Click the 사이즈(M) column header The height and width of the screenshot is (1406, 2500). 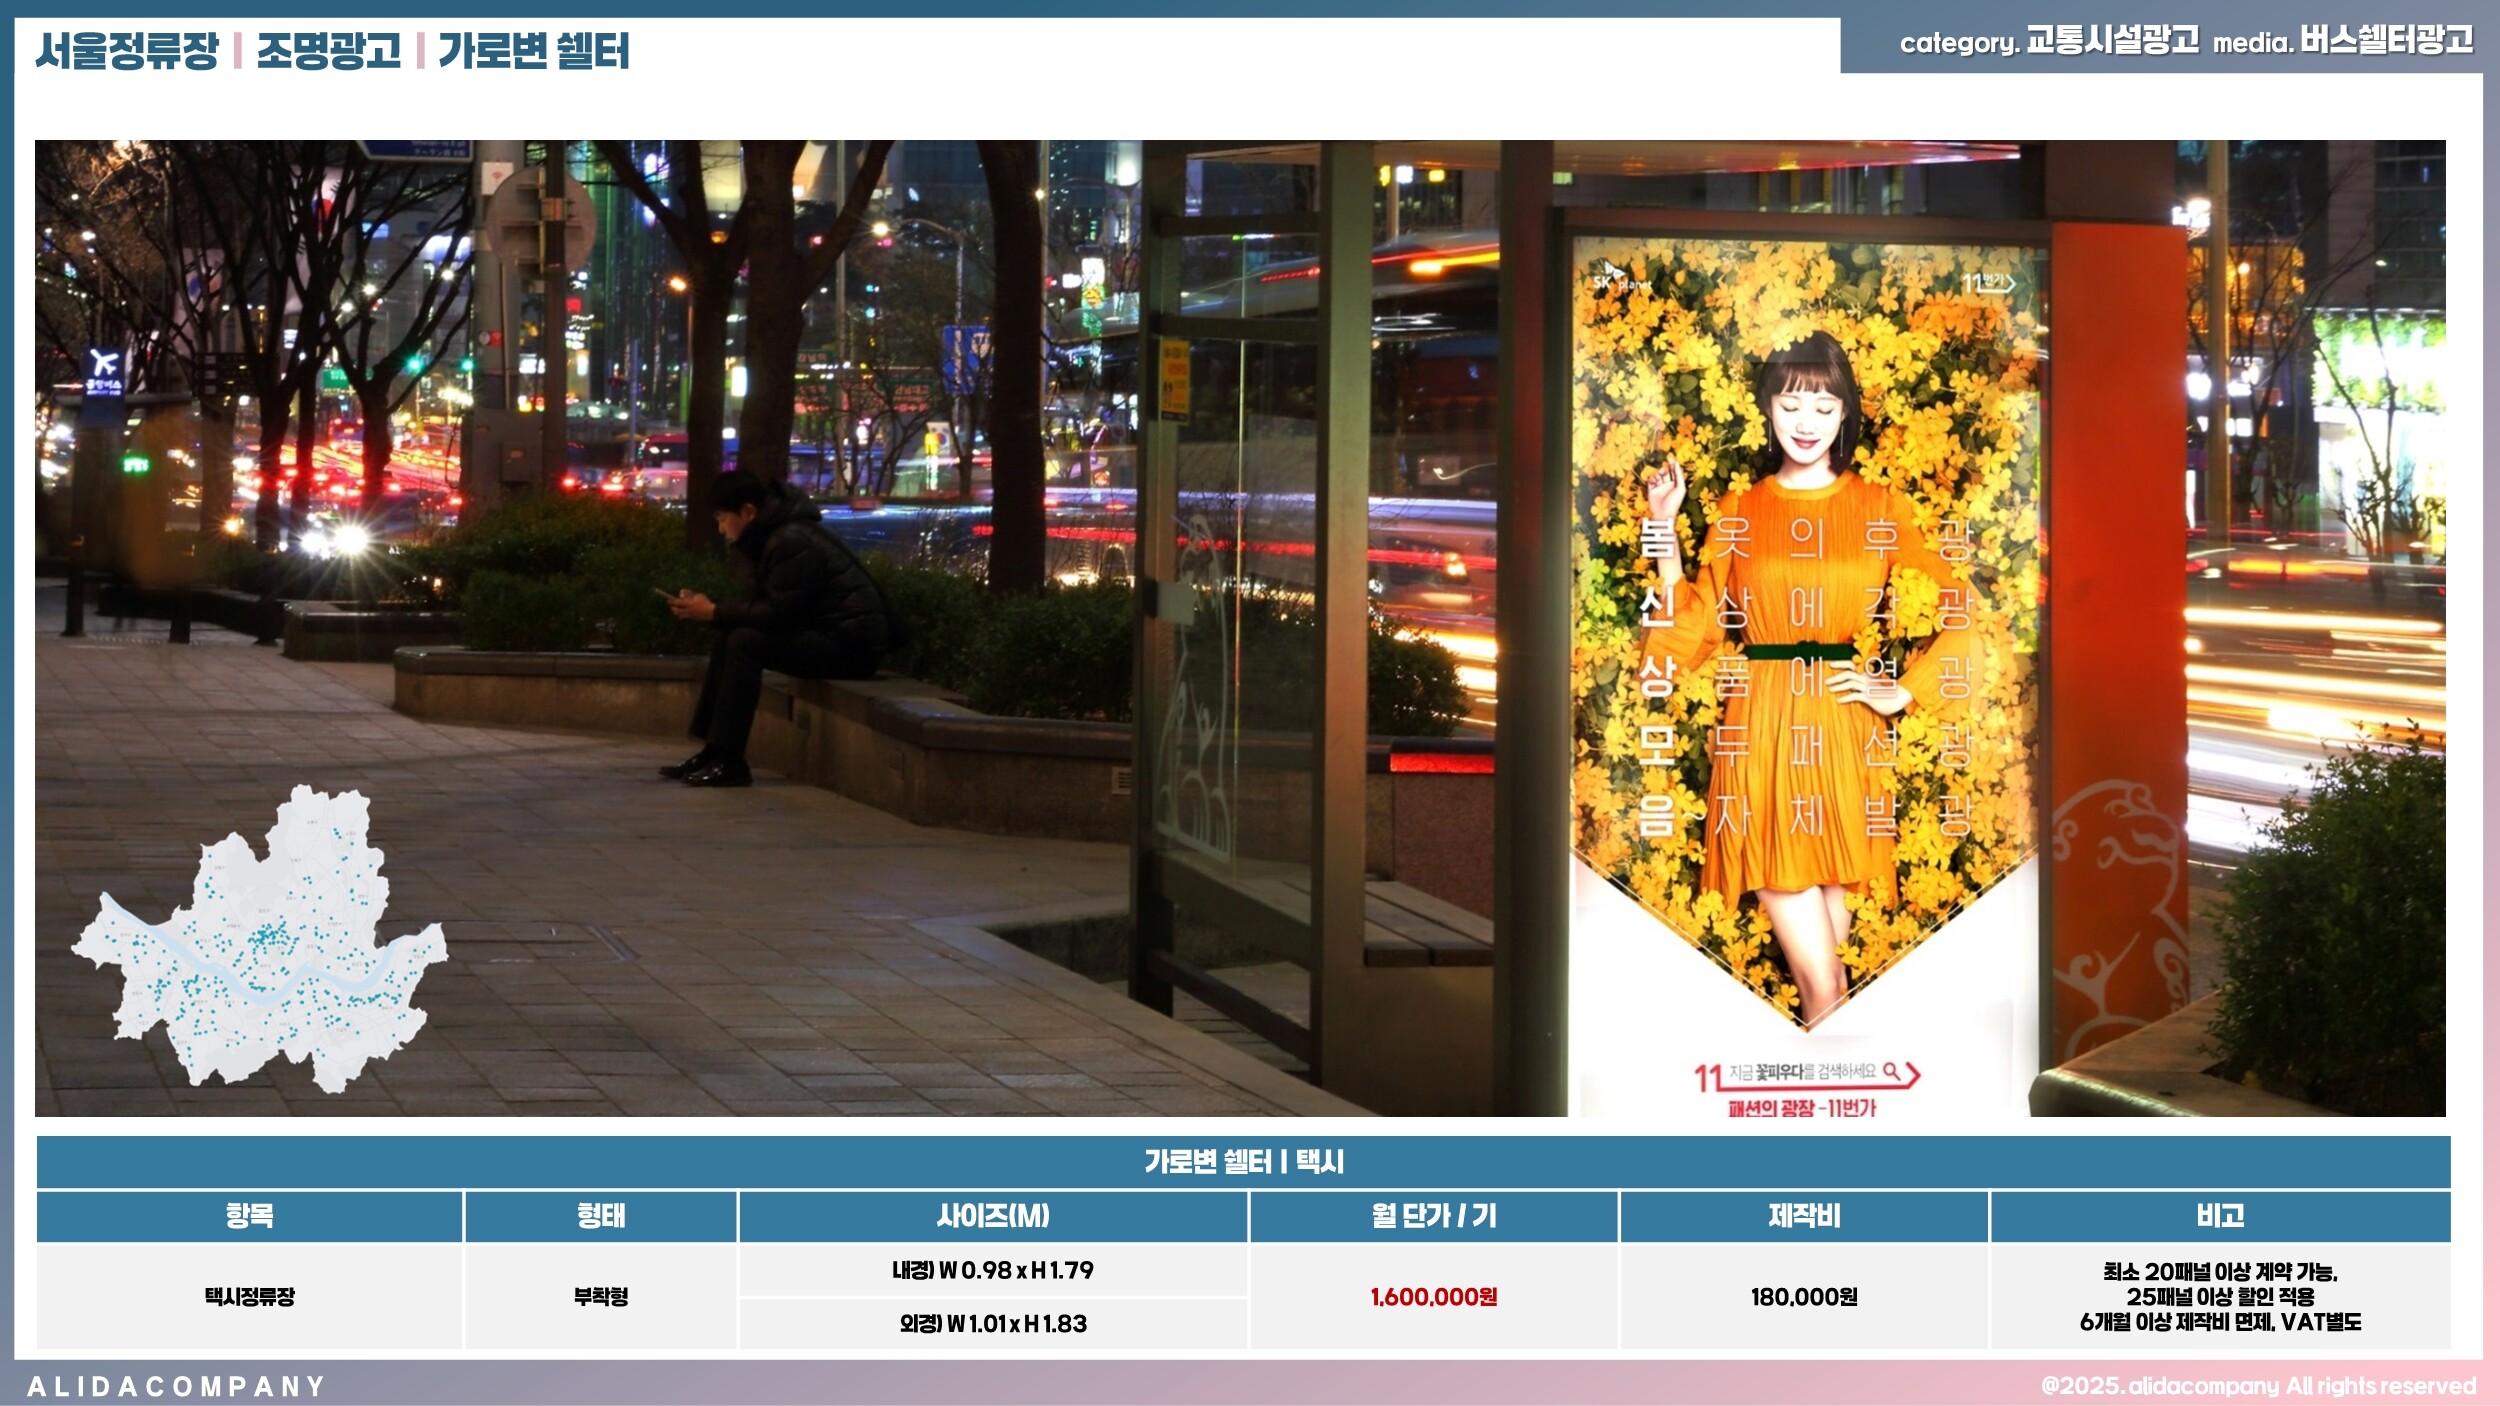[x=992, y=1216]
